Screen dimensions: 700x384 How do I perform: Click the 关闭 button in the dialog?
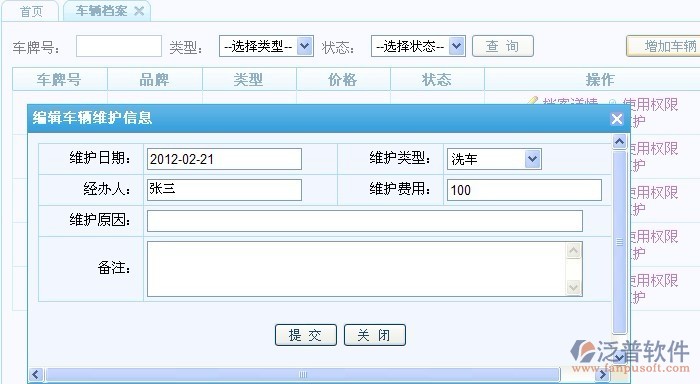[375, 335]
